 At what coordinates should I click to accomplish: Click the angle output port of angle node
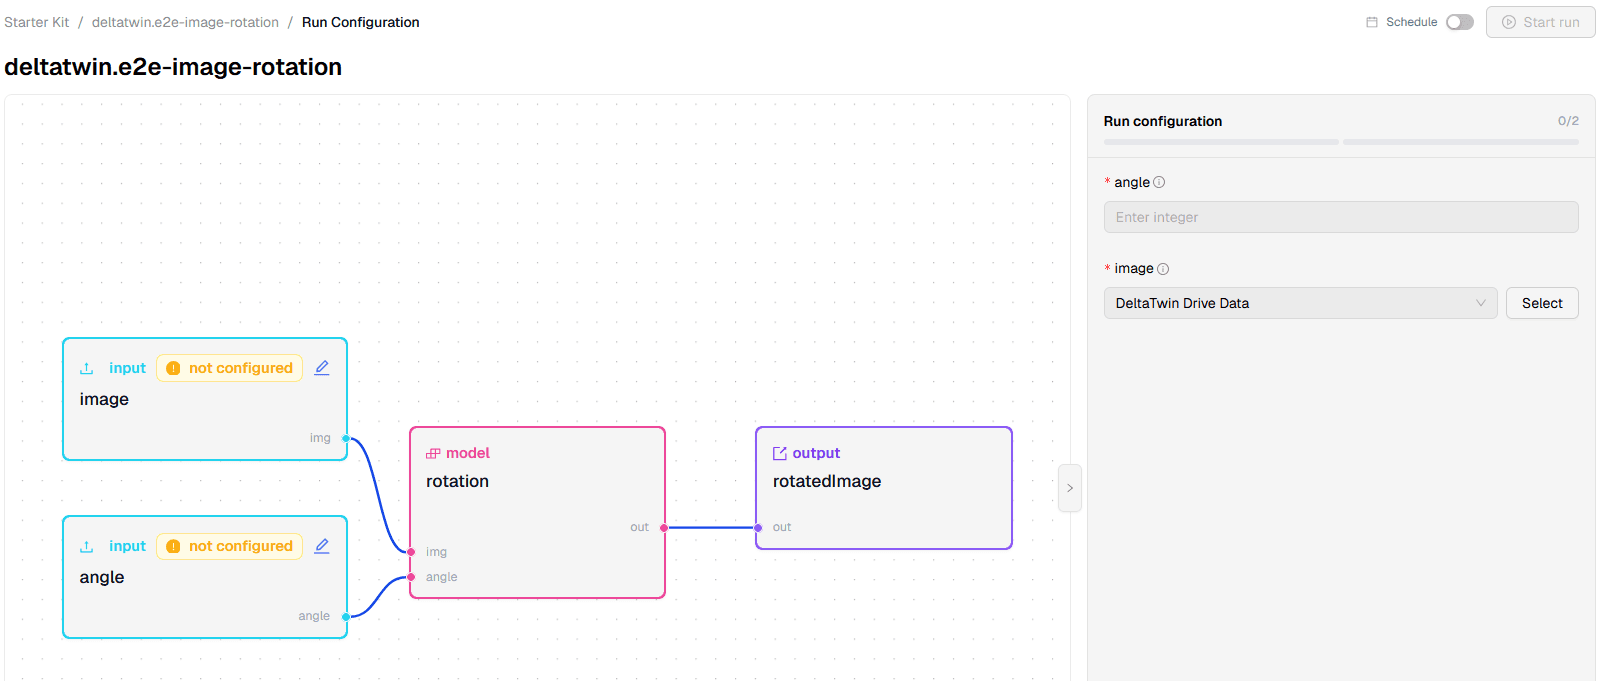click(346, 616)
